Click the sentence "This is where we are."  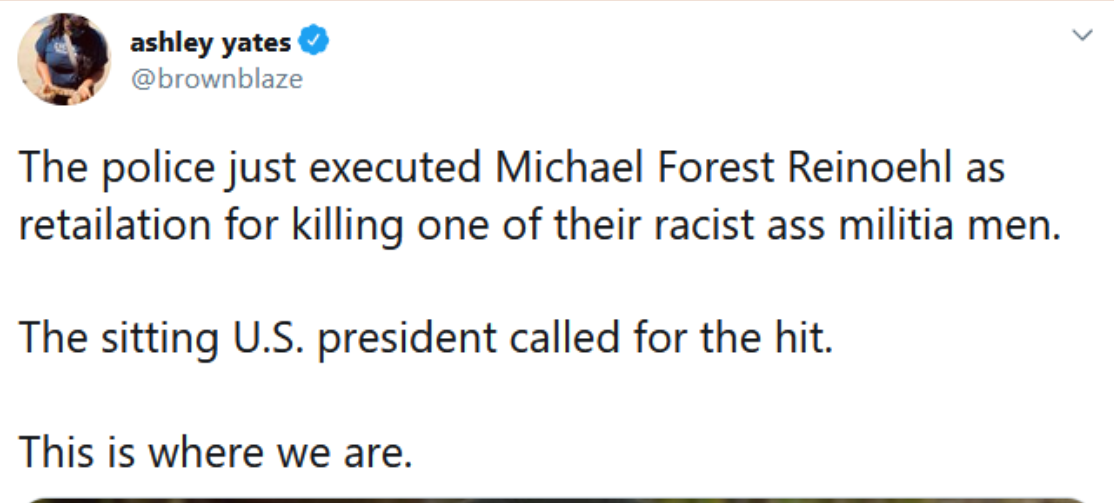coord(216,452)
